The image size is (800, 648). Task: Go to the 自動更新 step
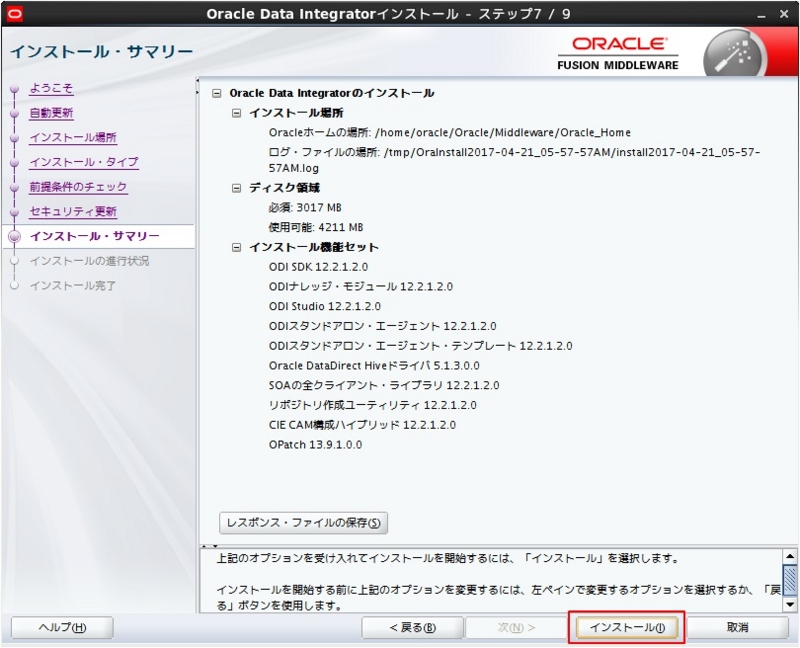tap(51, 113)
